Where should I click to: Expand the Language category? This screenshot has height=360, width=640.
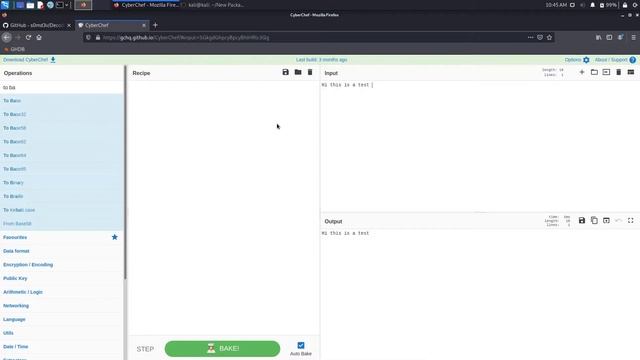pyautogui.click(x=62, y=319)
